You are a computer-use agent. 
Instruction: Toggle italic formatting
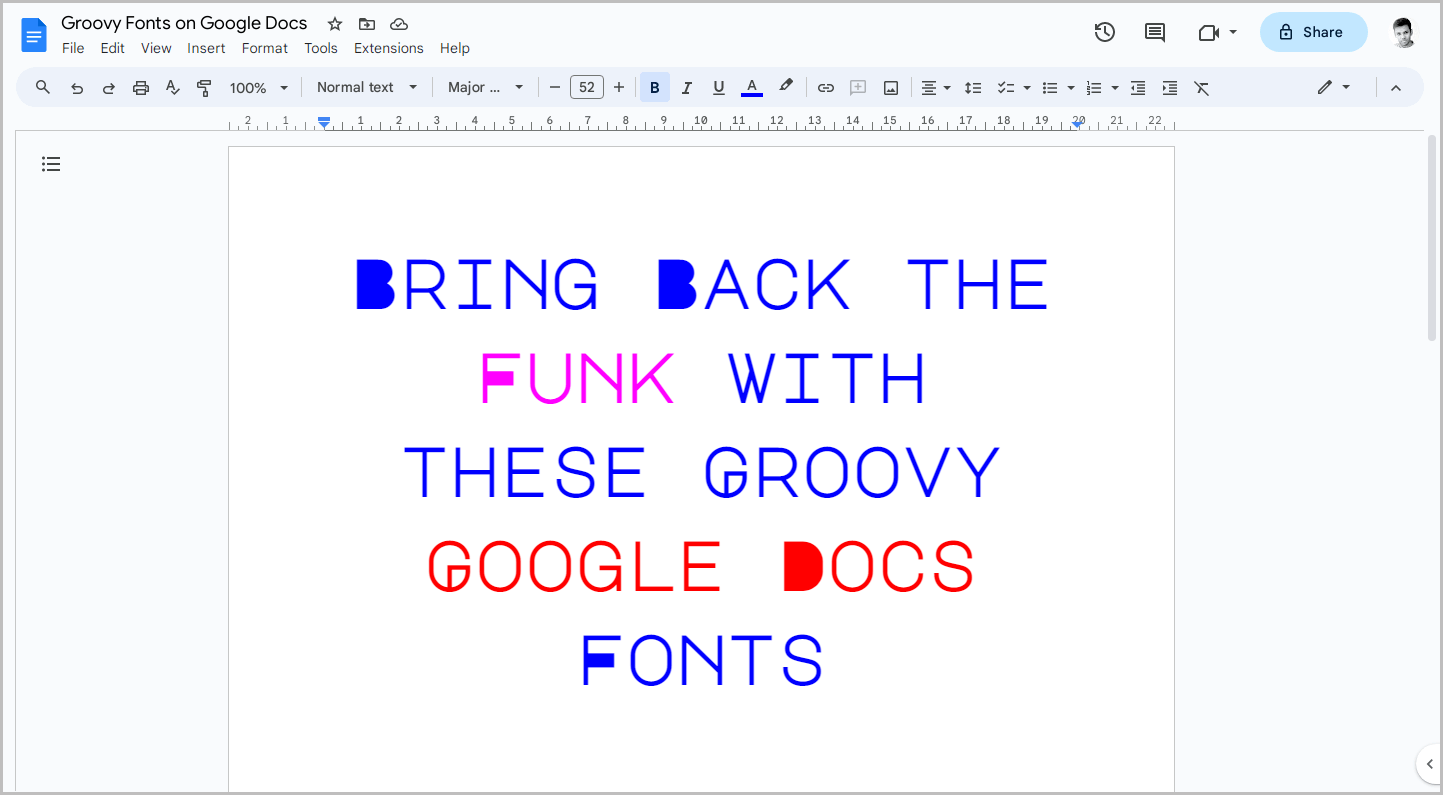point(687,87)
